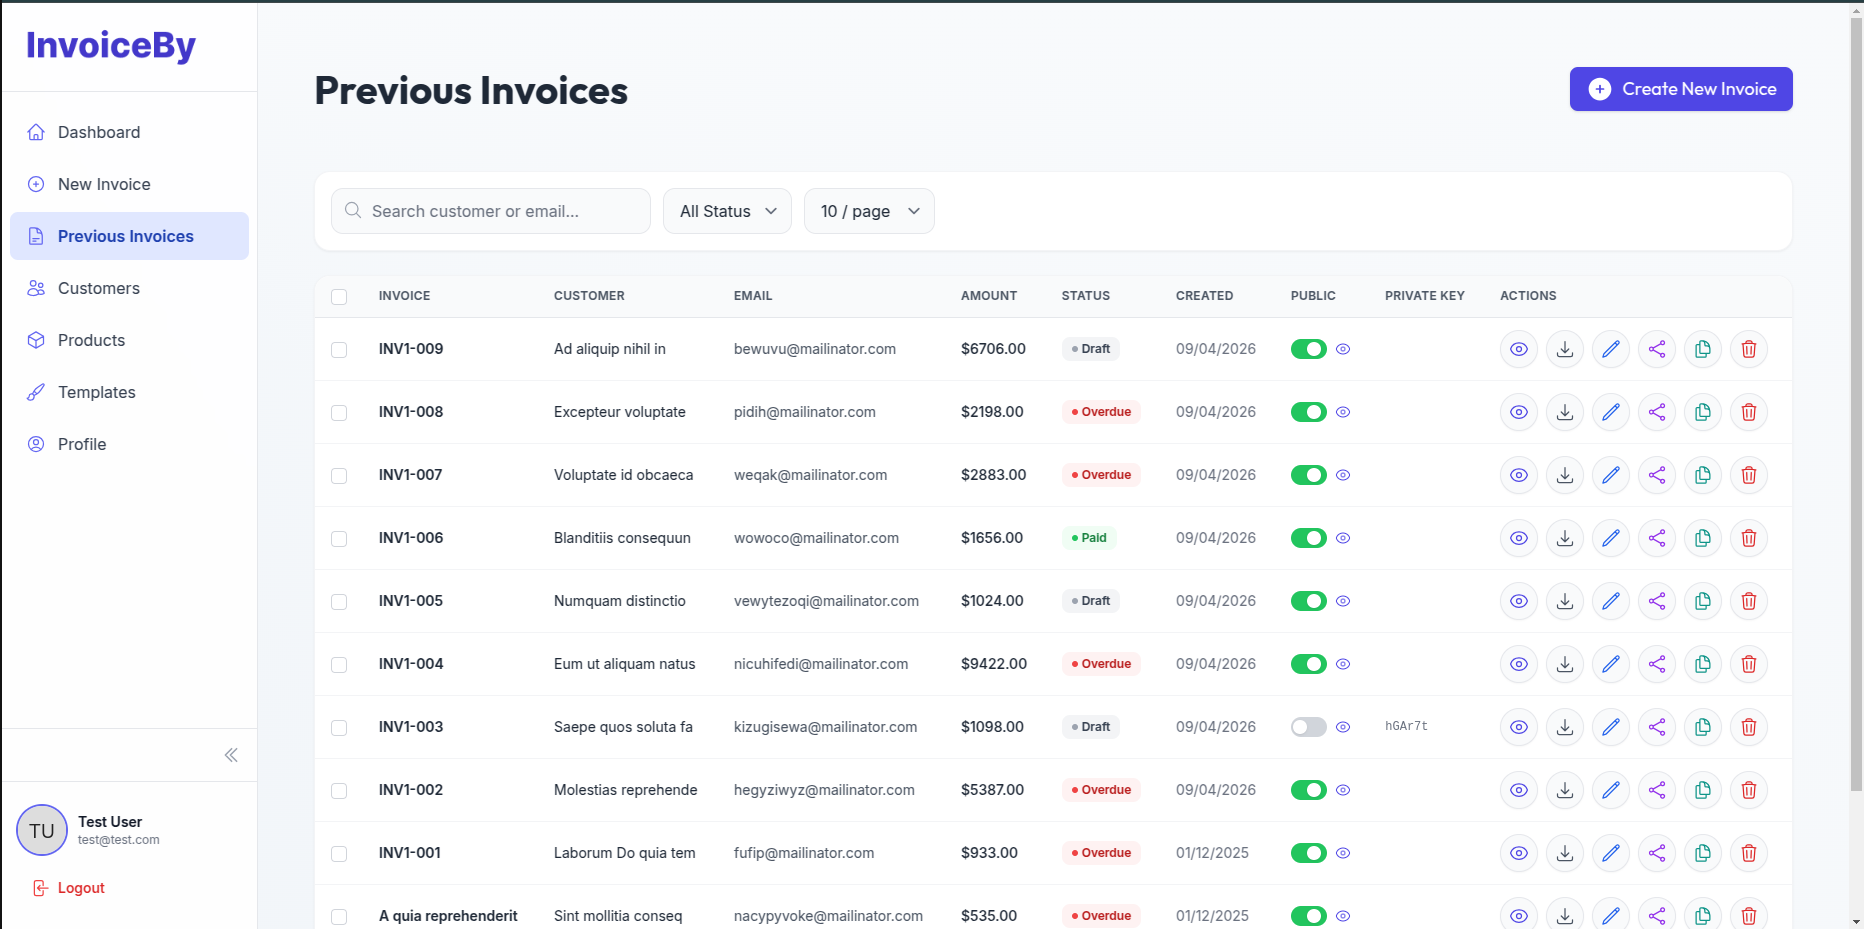This screenshot has height=929, width=1864.
Task: Select checkbox for invoice INV1-009
Action: [339, 350]
